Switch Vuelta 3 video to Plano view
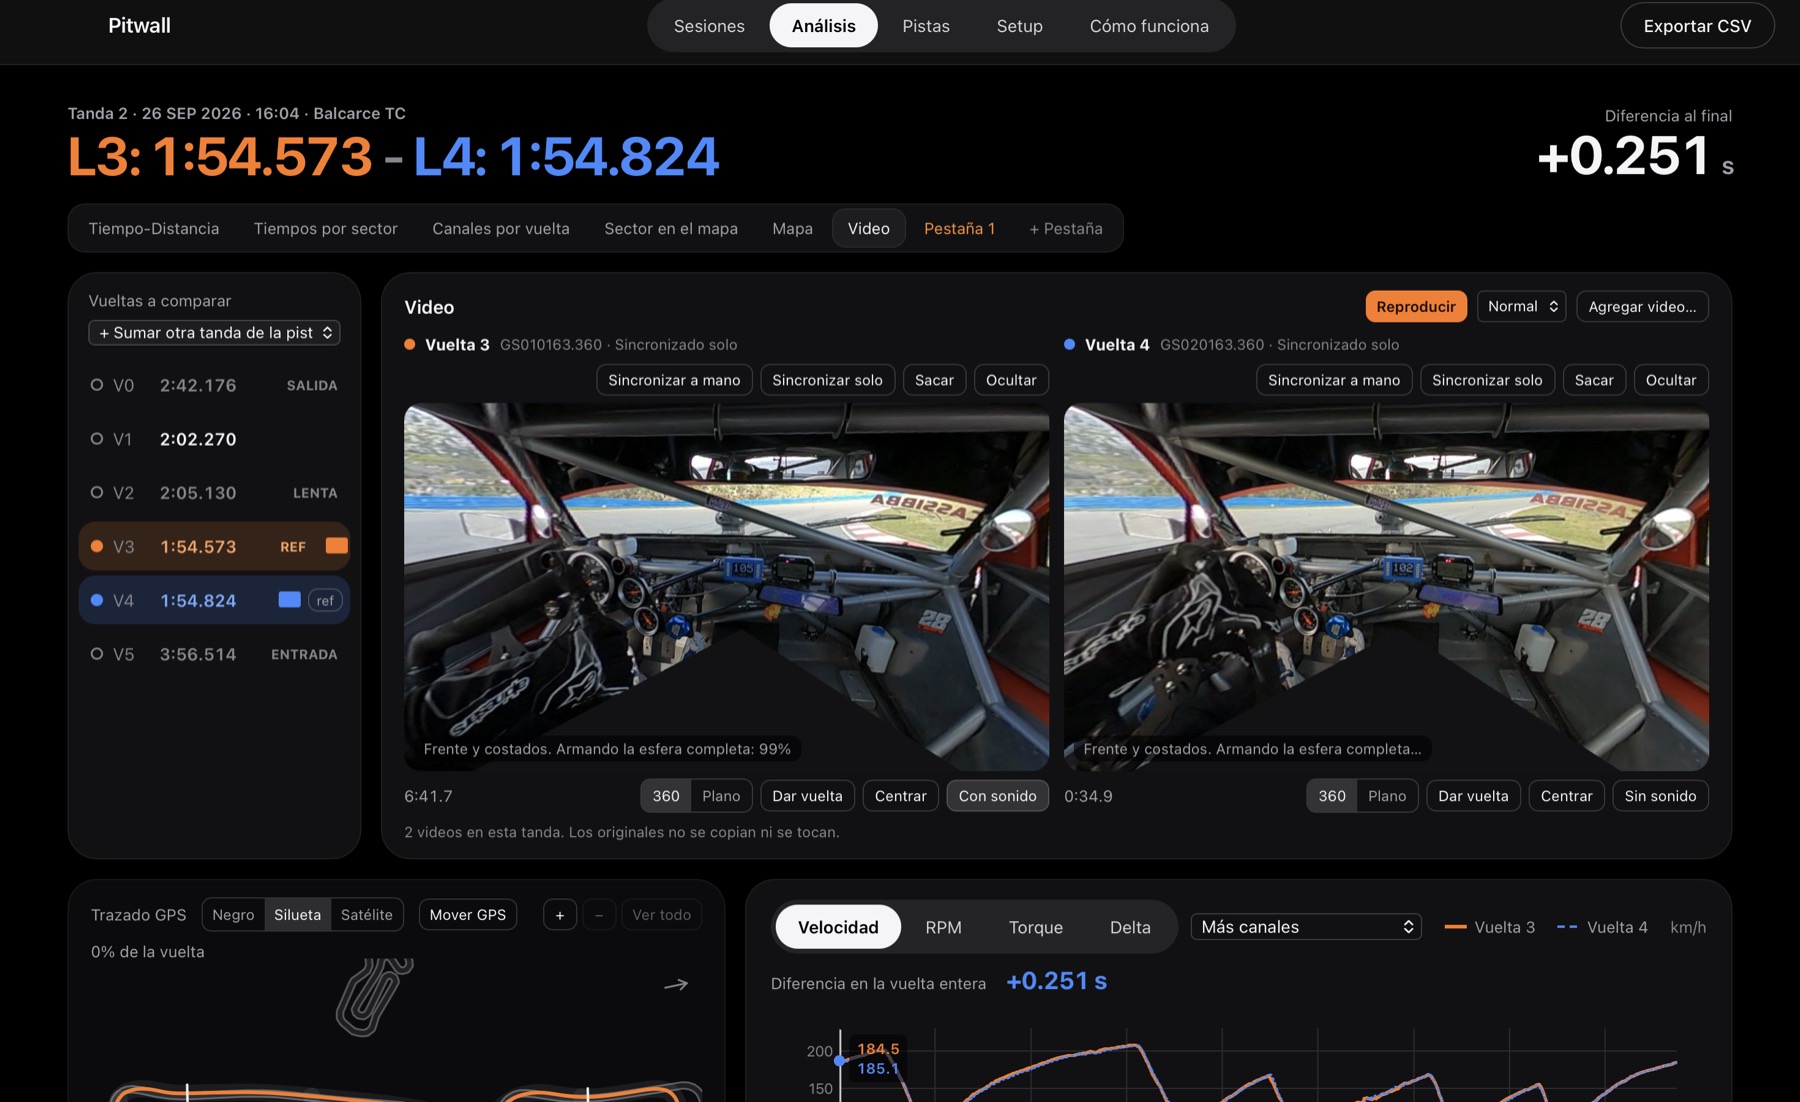Viewport: 1800px width, 1102px height. point(721,796)
